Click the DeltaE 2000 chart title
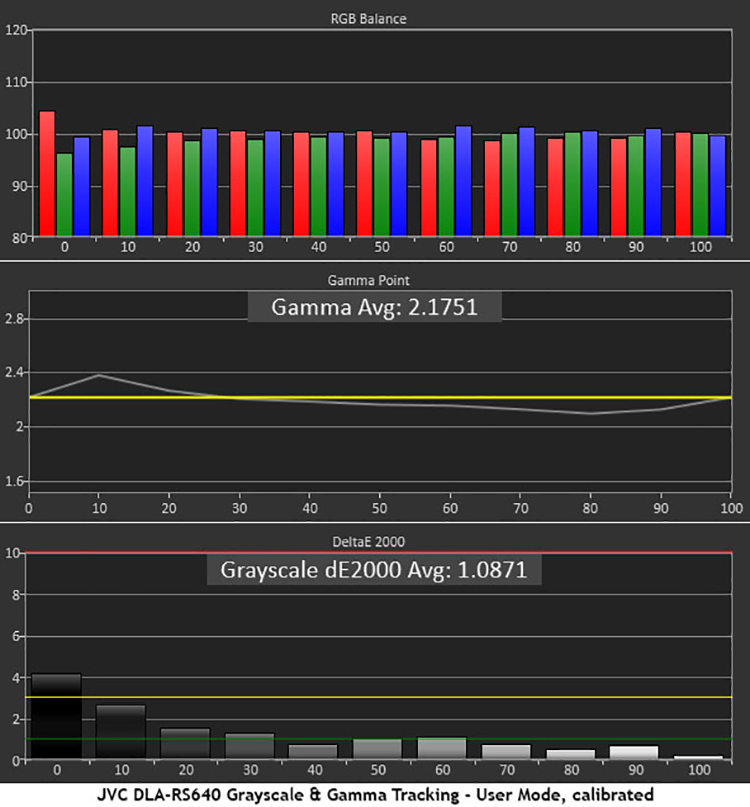This screenshot has width=750, height=807. tap(375, 541)
